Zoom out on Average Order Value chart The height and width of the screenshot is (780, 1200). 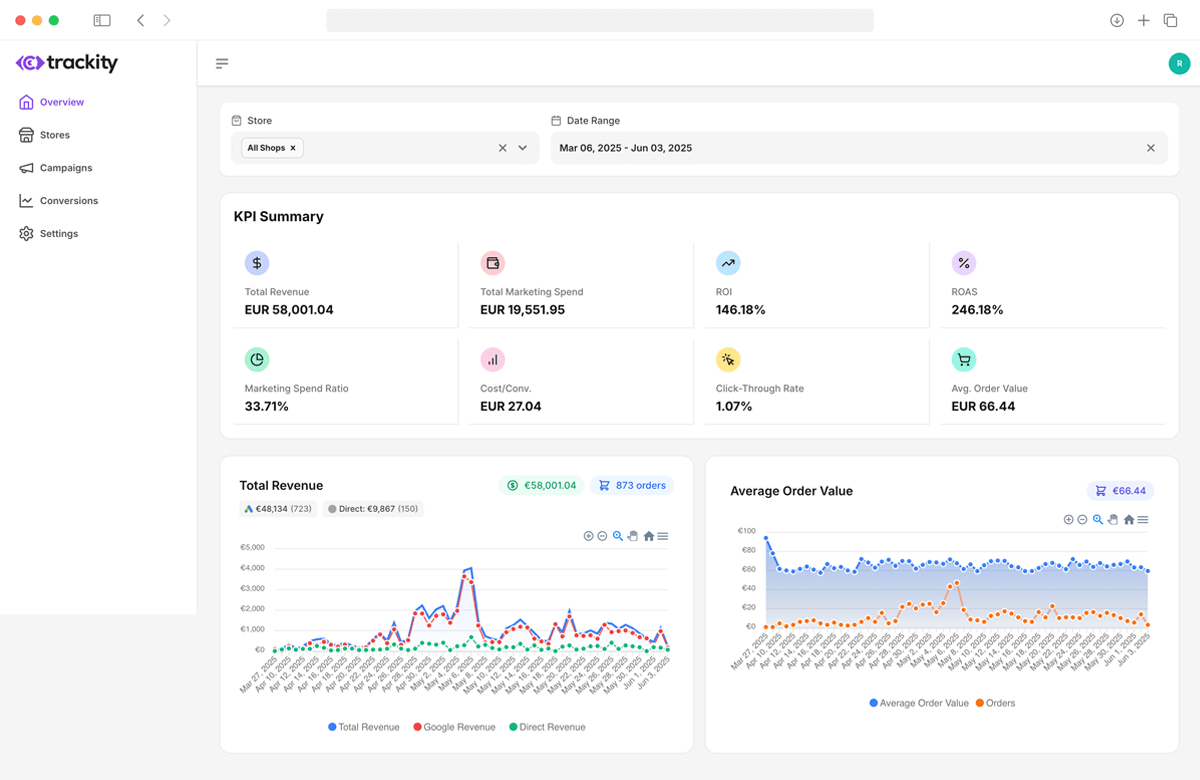[1082, 520]
